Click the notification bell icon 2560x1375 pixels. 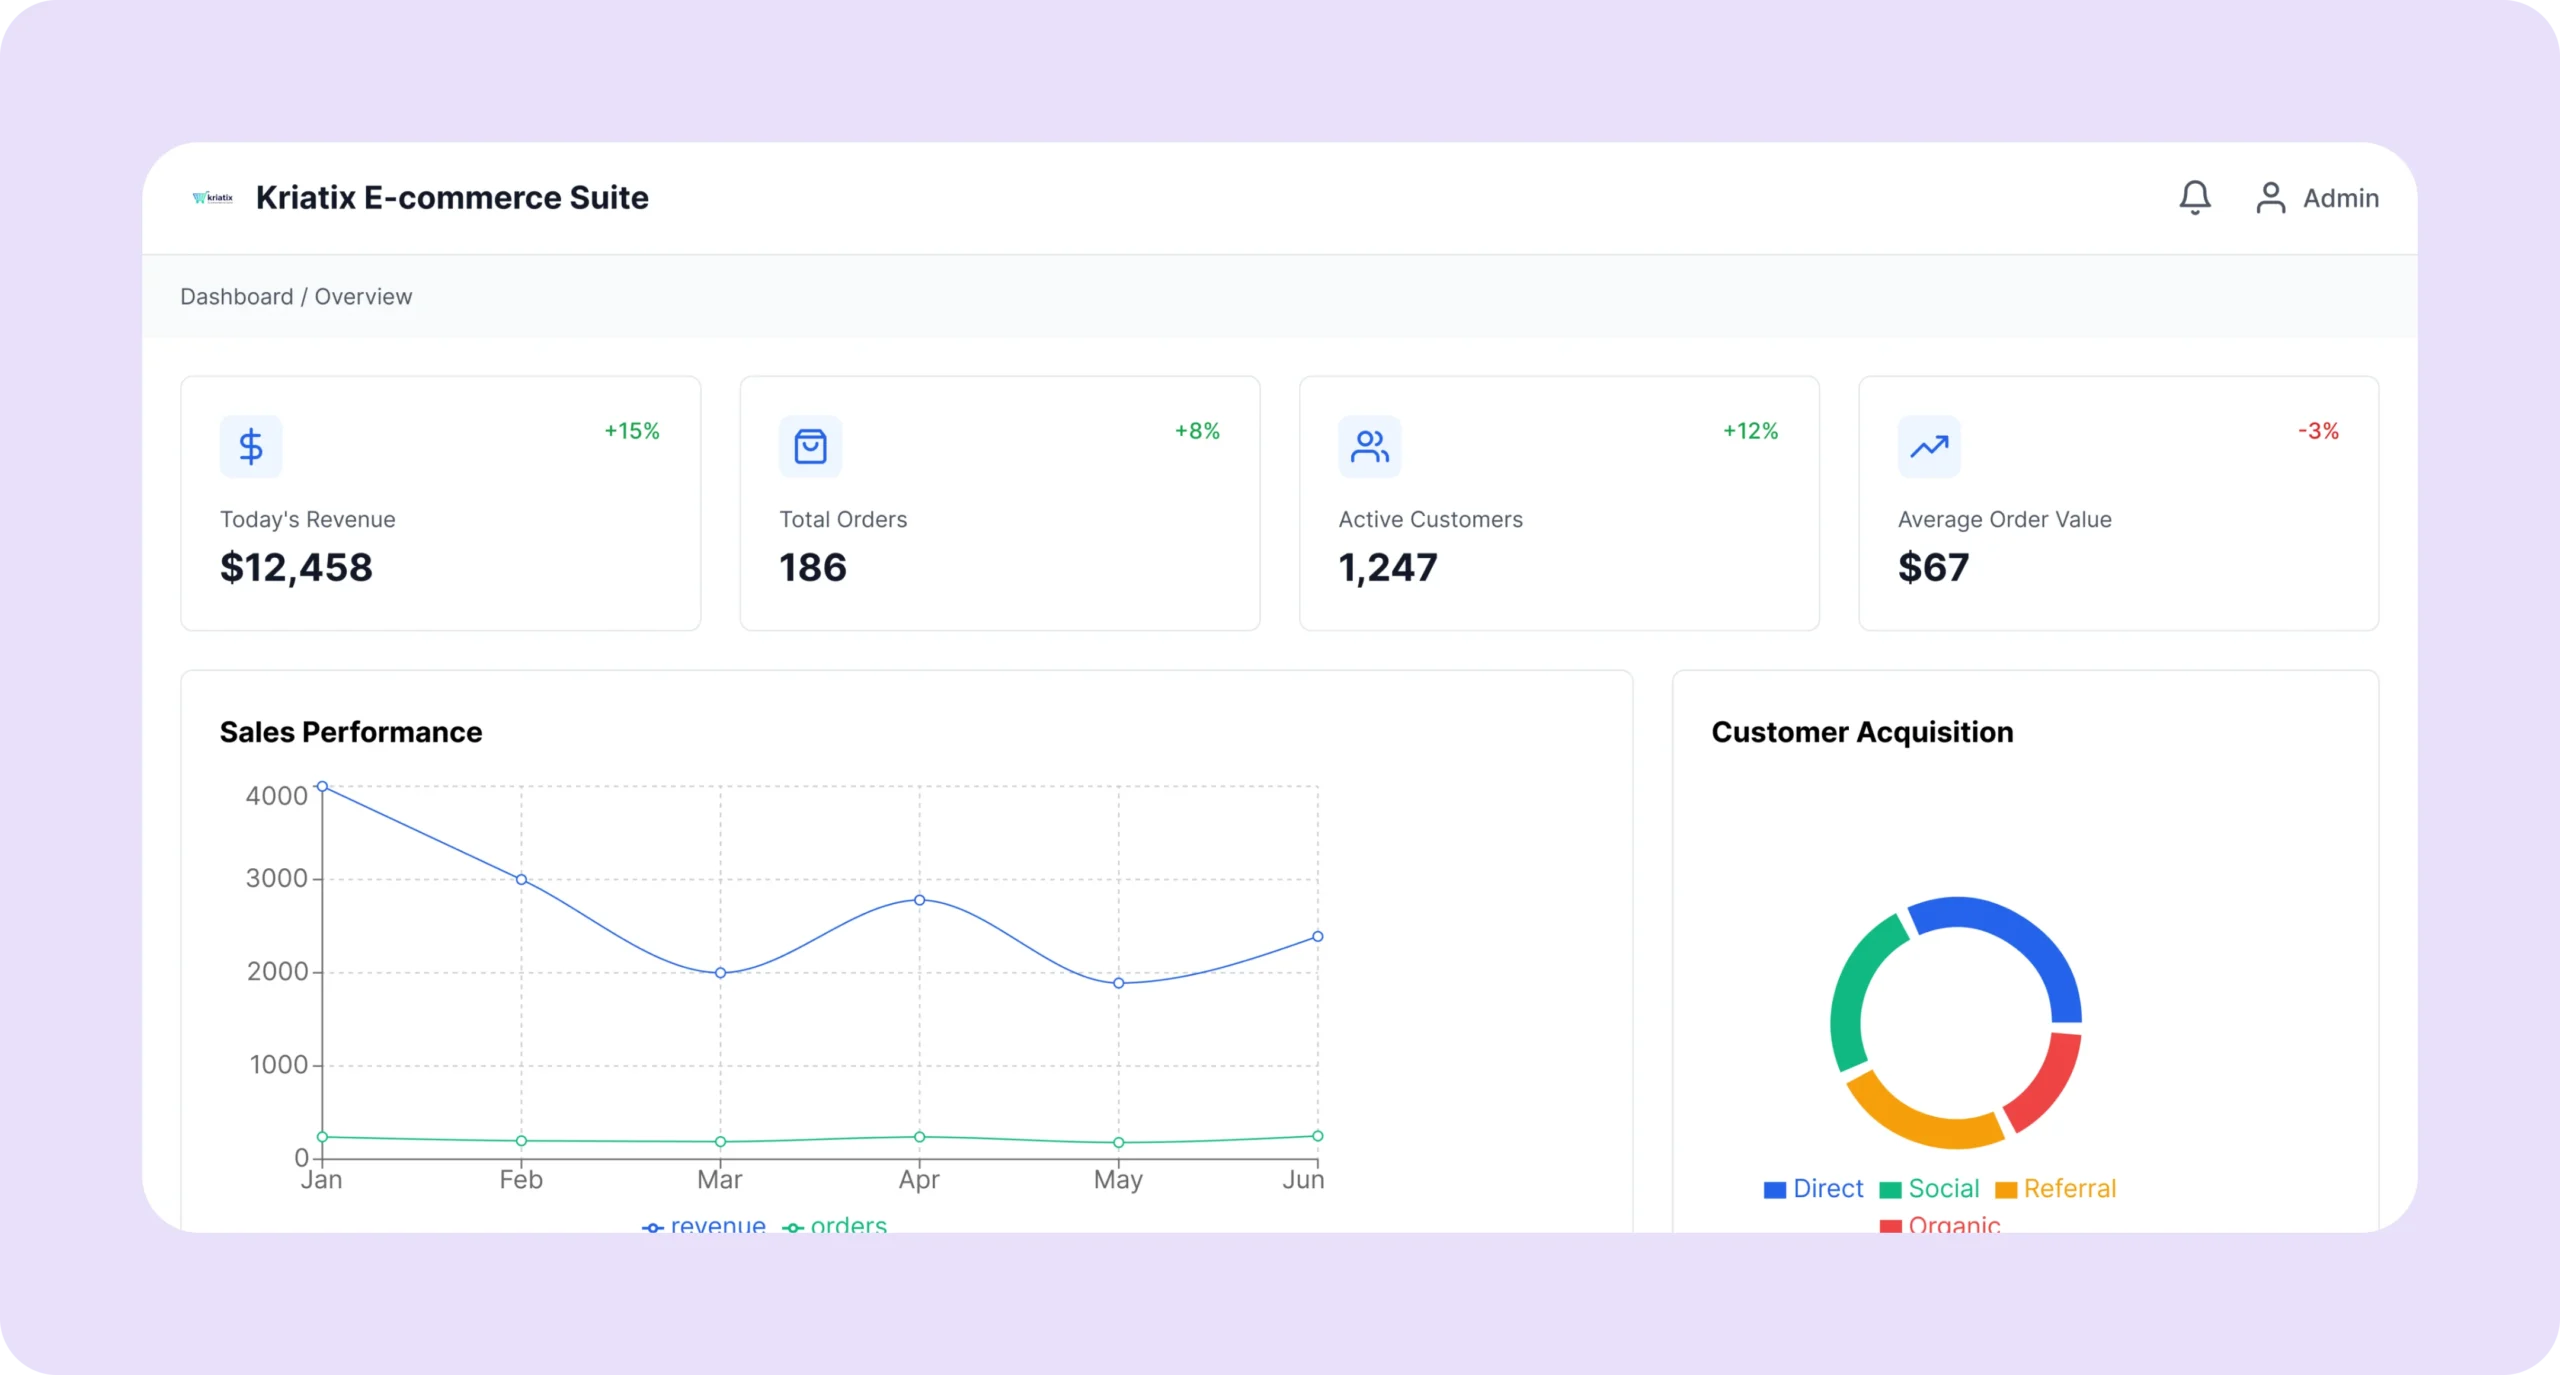click(x=2194, y=197)
